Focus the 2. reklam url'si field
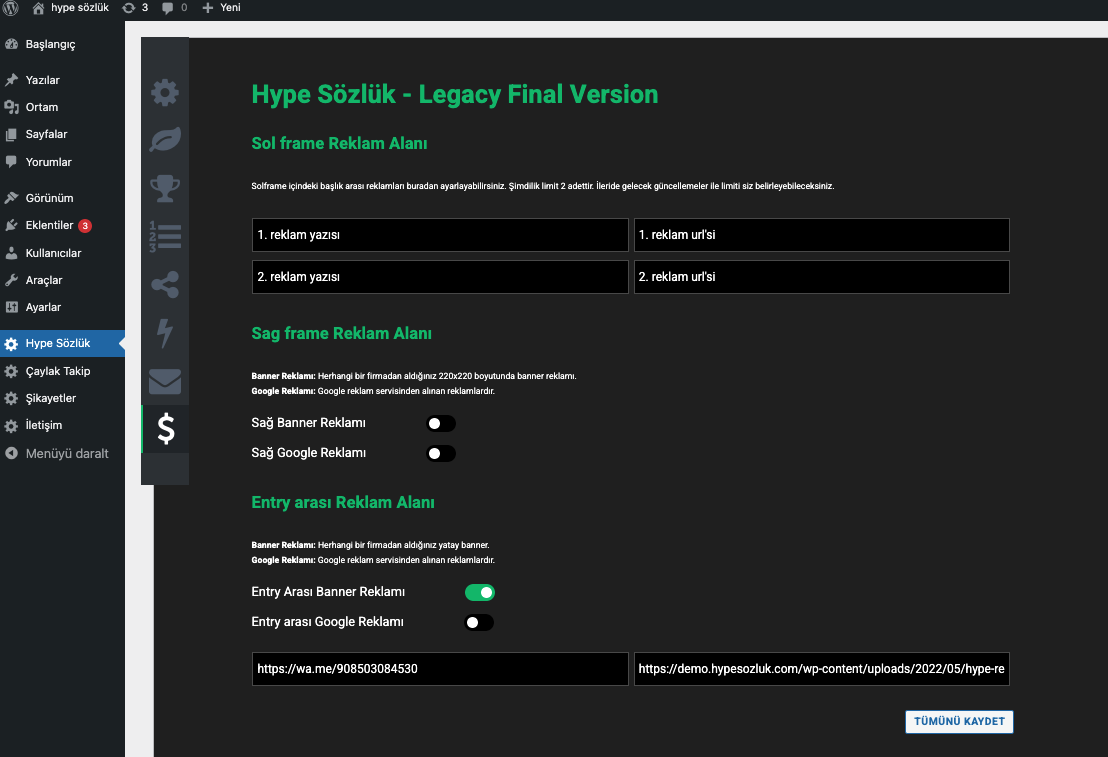 (x=821, y=277)
